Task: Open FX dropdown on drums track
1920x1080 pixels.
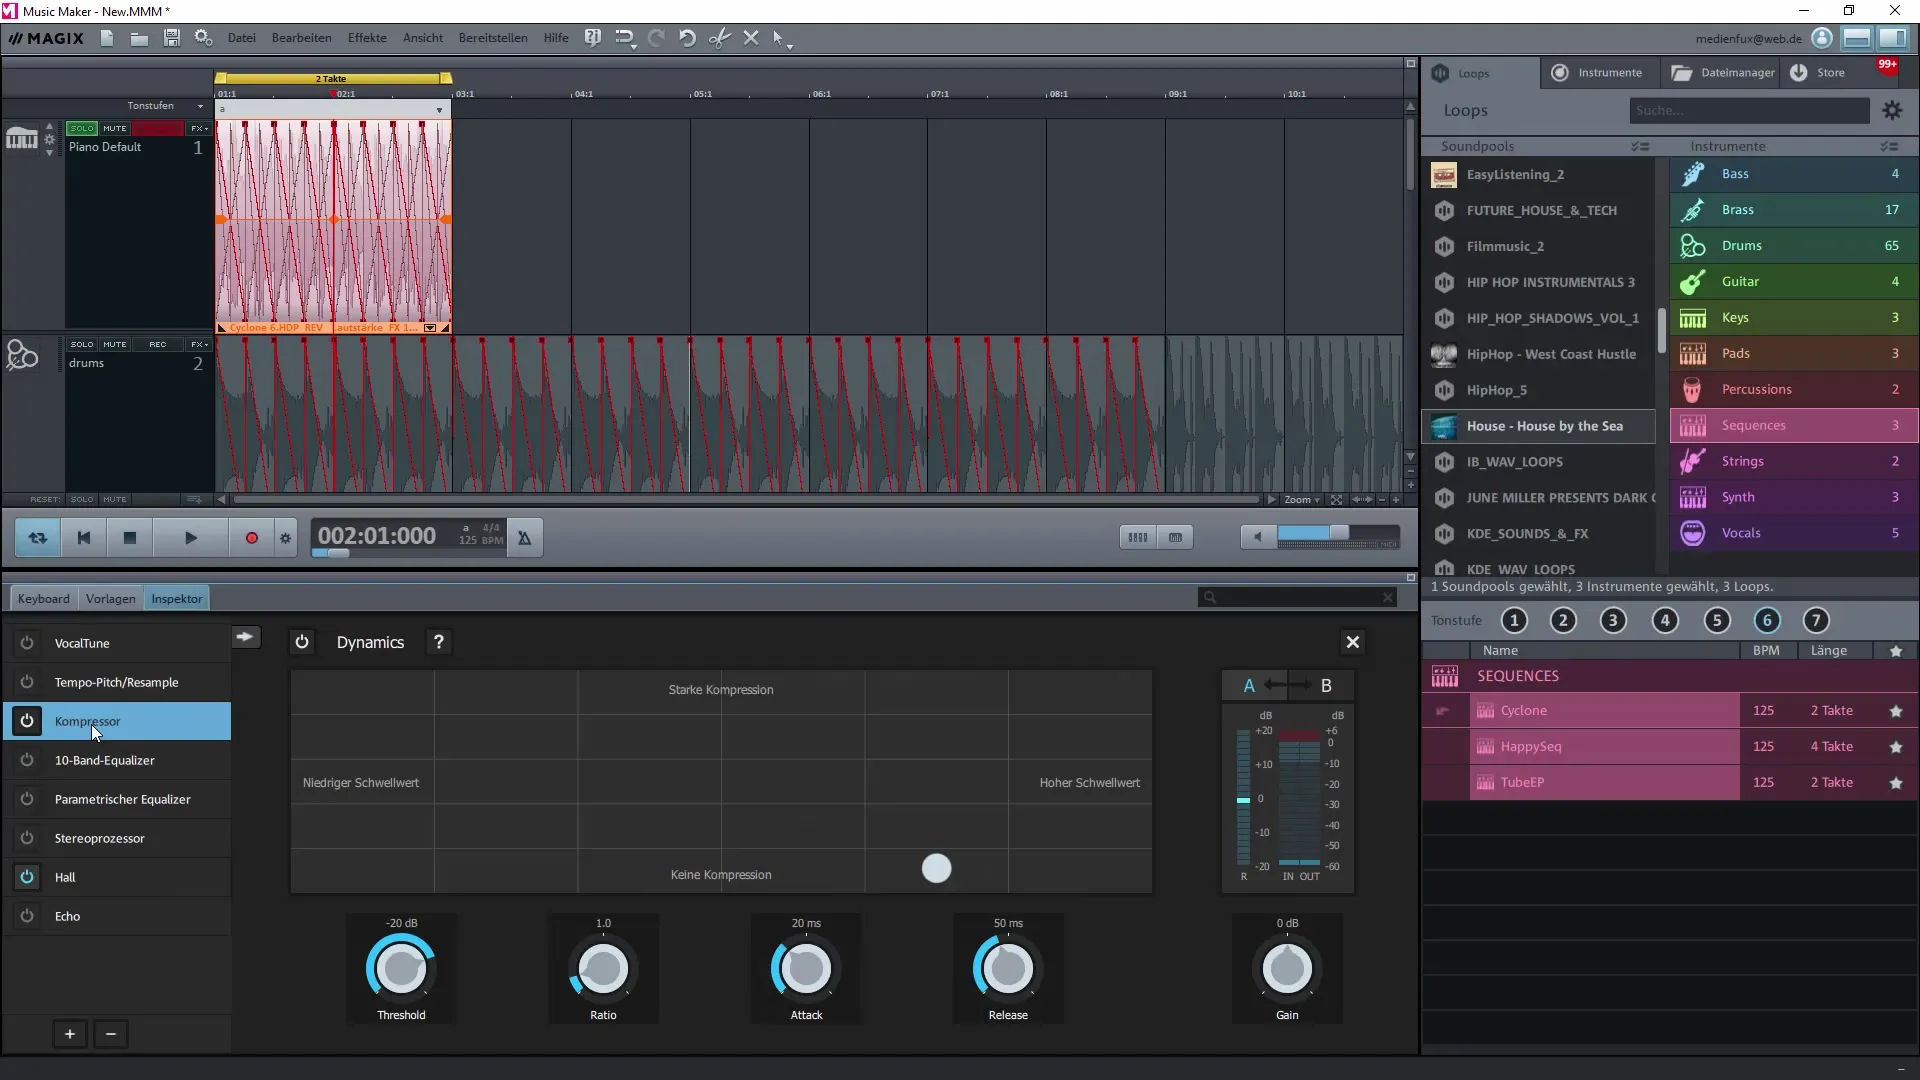Action: tap(199, 344)
